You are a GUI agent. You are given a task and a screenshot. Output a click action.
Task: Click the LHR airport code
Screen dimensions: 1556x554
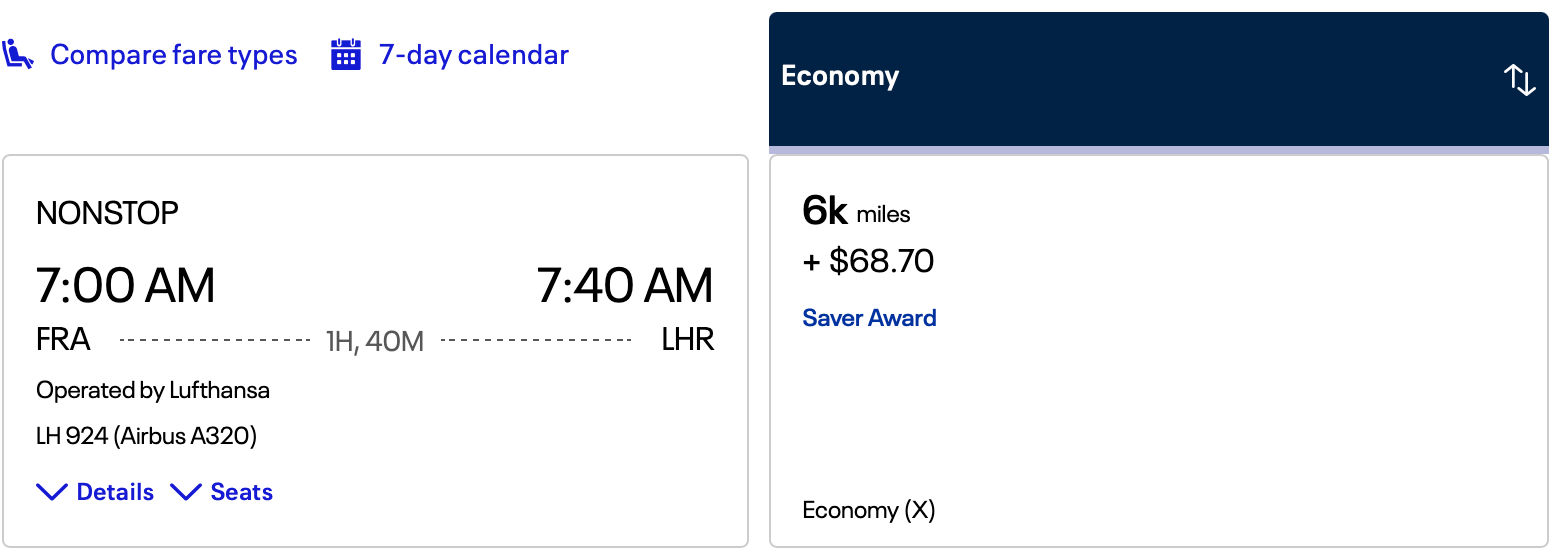tap(688, 340)
